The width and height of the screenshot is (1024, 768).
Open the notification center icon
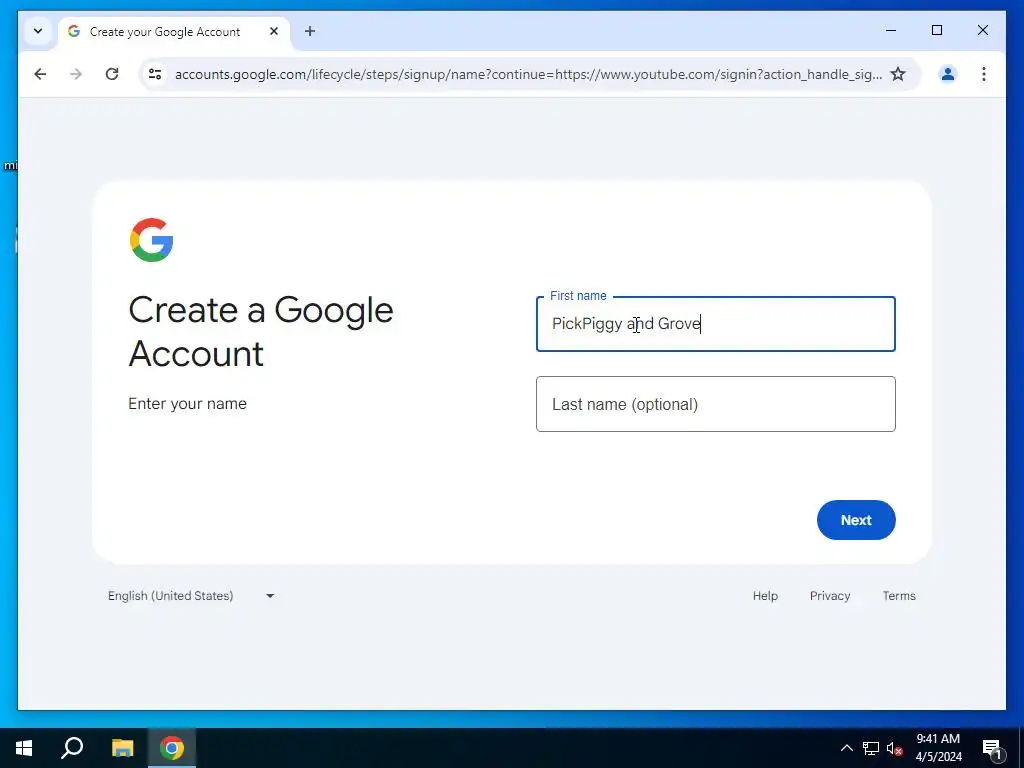click(992, 748)
